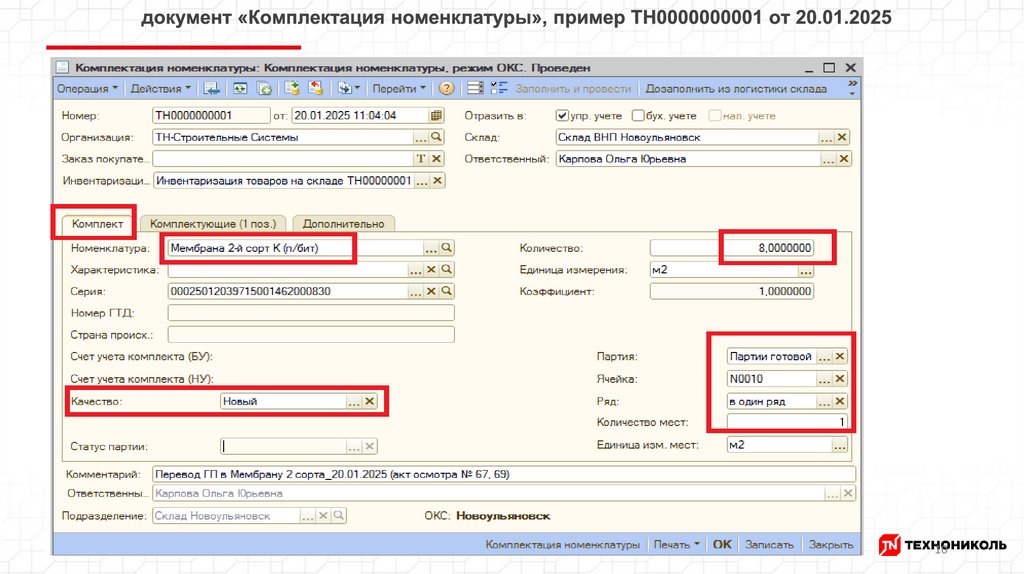Switch to the Дополнительно tab

(x=344, y=223)
